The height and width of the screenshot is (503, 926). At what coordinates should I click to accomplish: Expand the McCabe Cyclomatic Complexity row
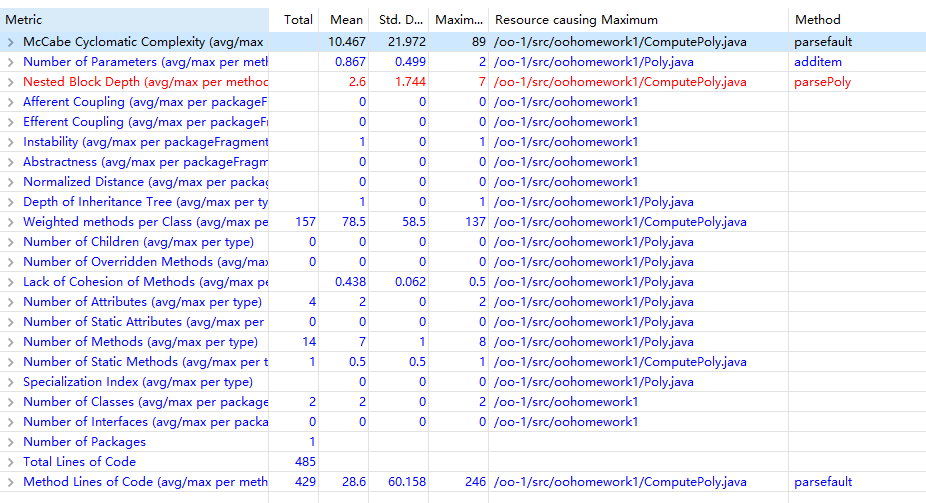tap(10, 42)
